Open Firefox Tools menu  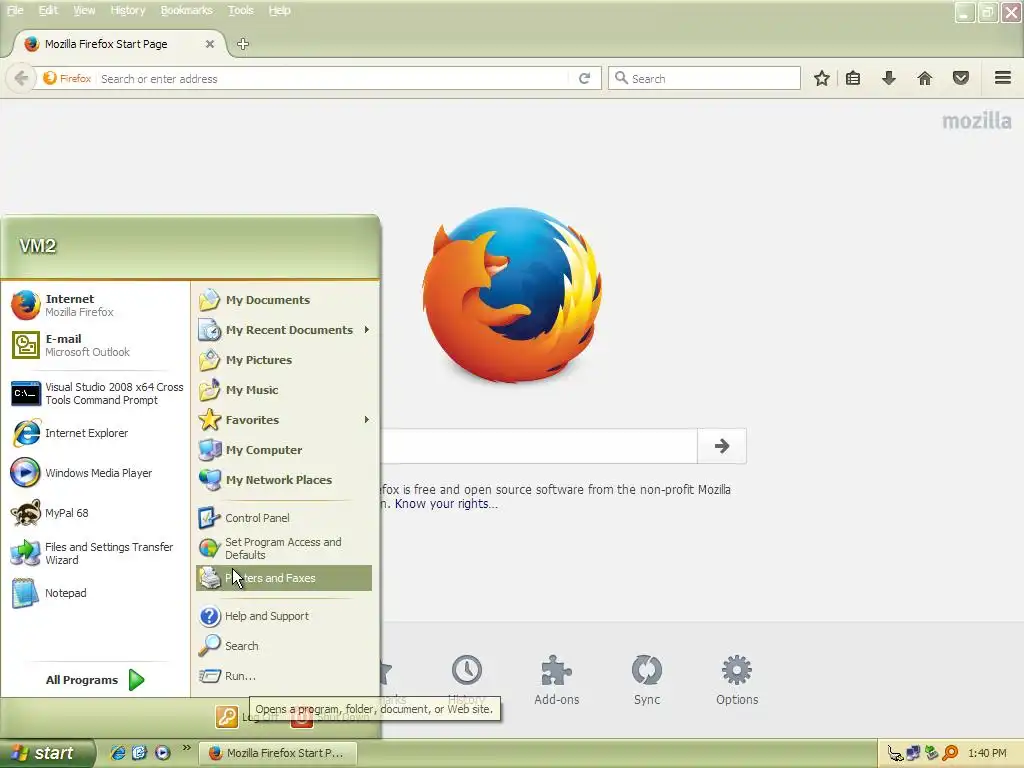click(240, 10)
